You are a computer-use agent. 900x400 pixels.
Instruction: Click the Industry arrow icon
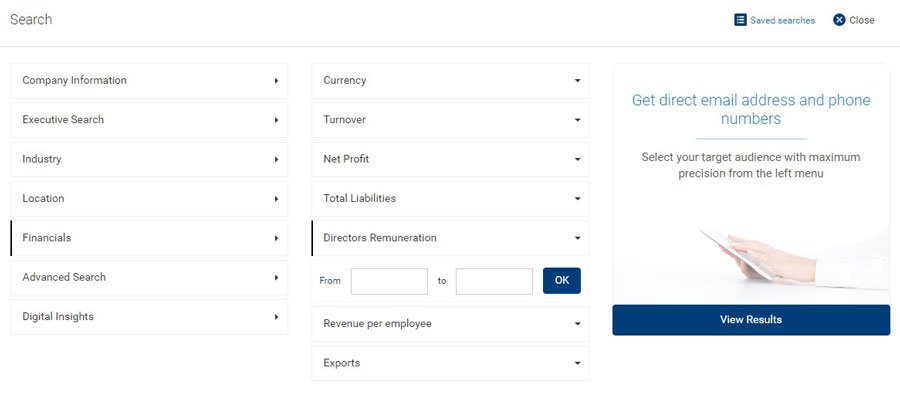[x=276, y=160]
